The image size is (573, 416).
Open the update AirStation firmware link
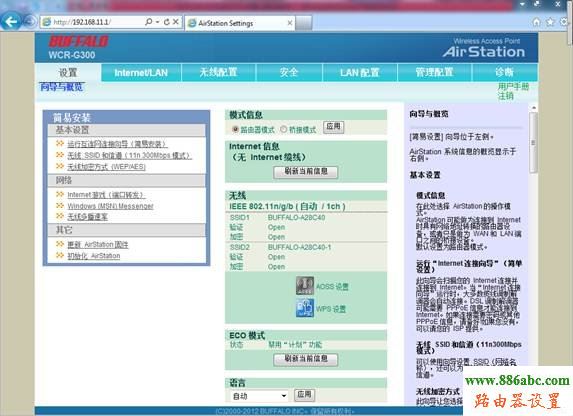click(98, 244)
